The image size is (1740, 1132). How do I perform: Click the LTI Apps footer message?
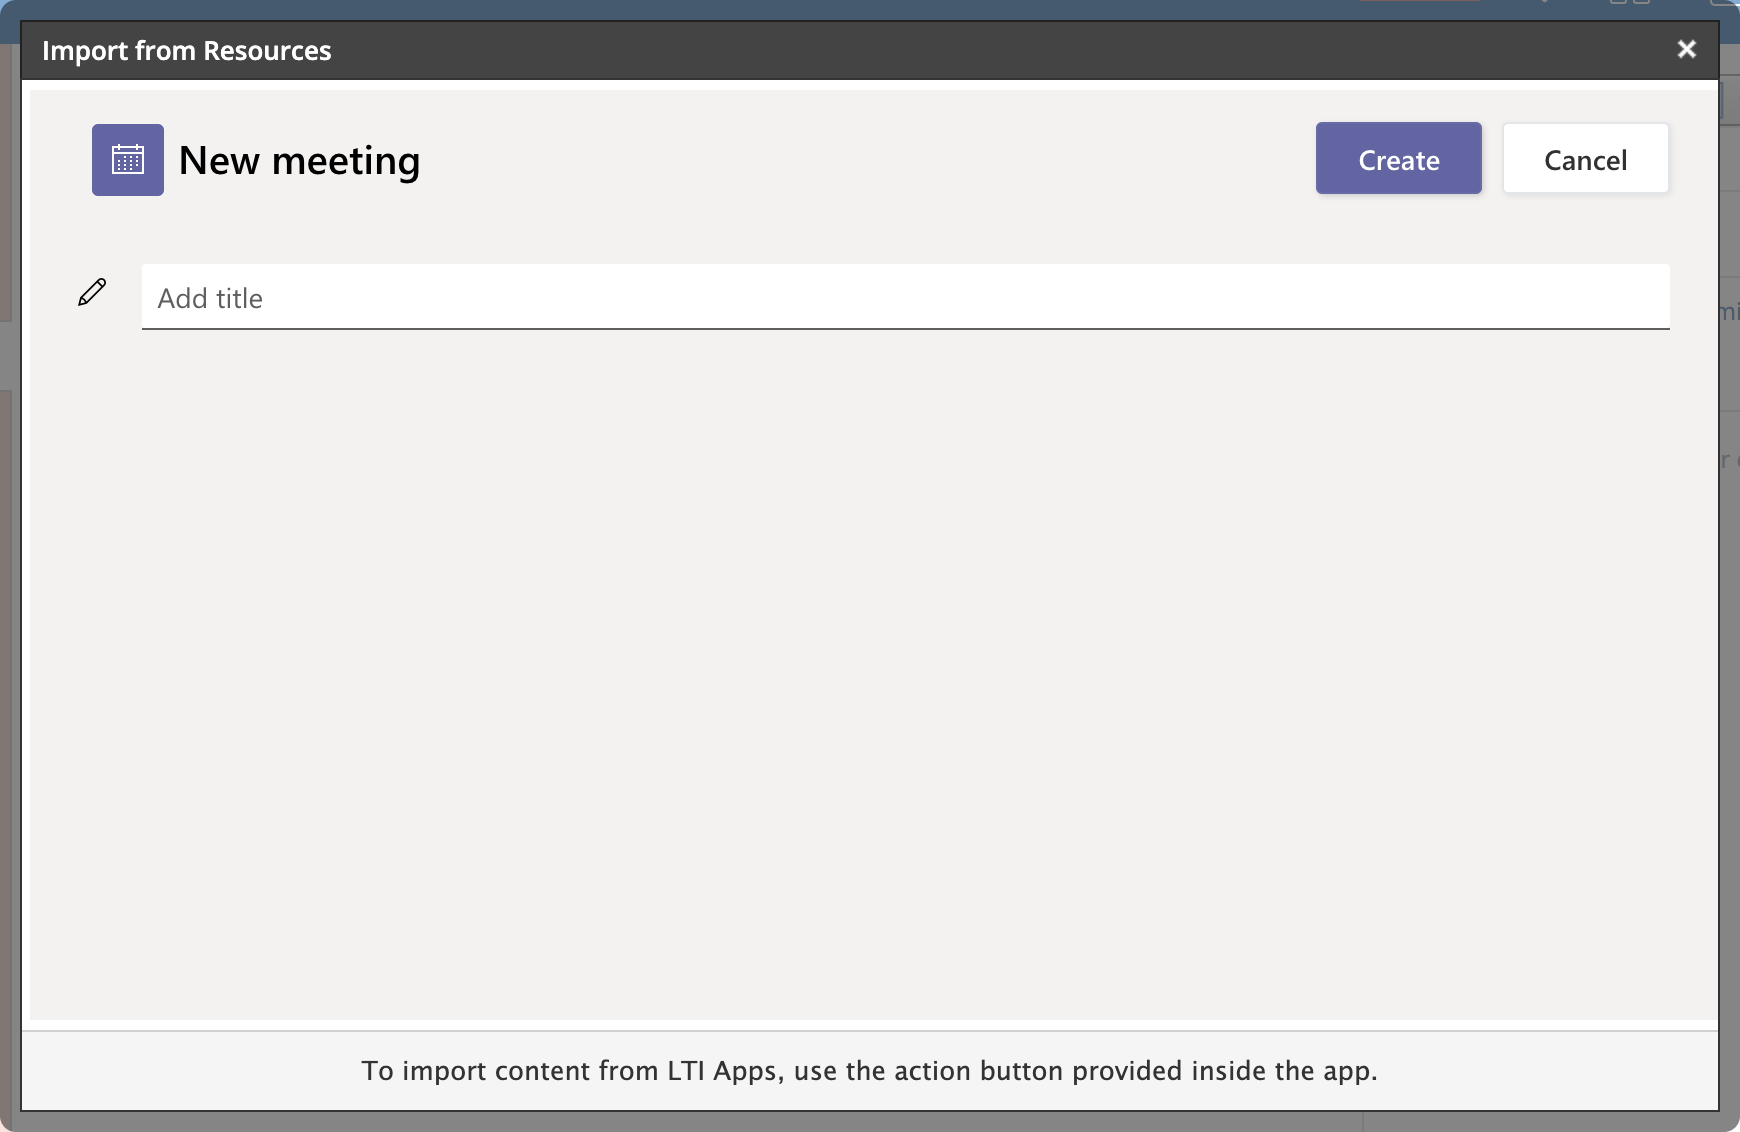869,1071
